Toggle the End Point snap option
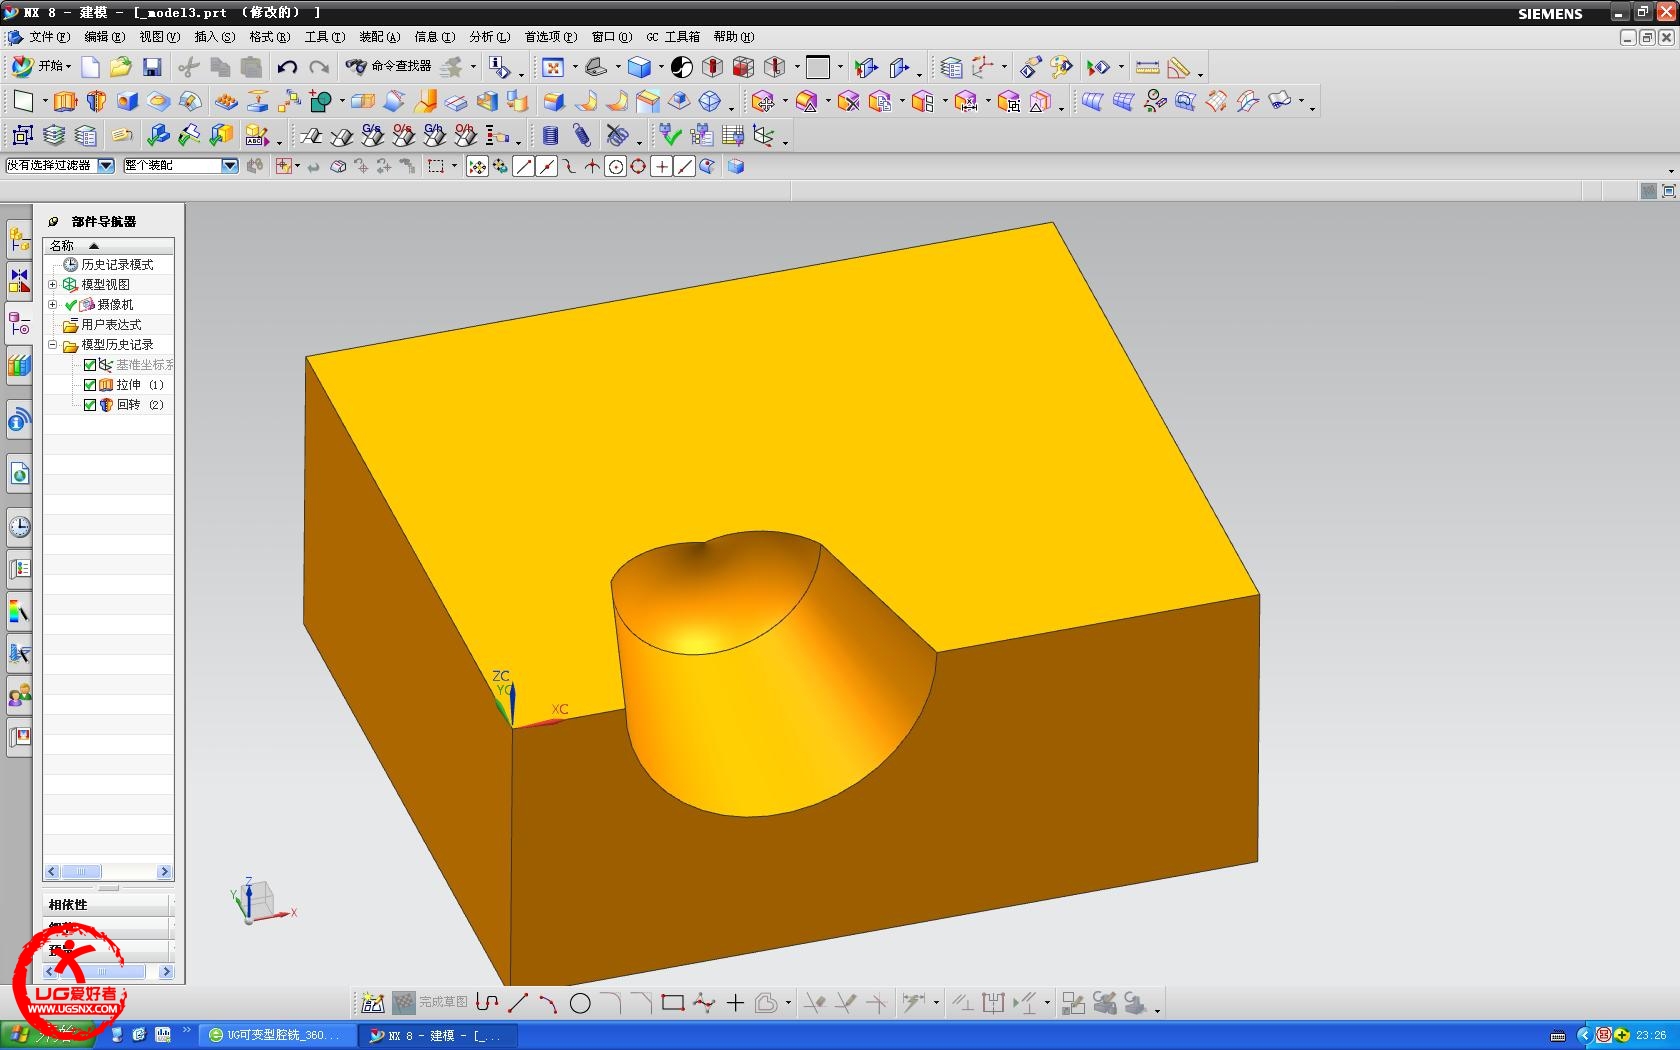 523,167
